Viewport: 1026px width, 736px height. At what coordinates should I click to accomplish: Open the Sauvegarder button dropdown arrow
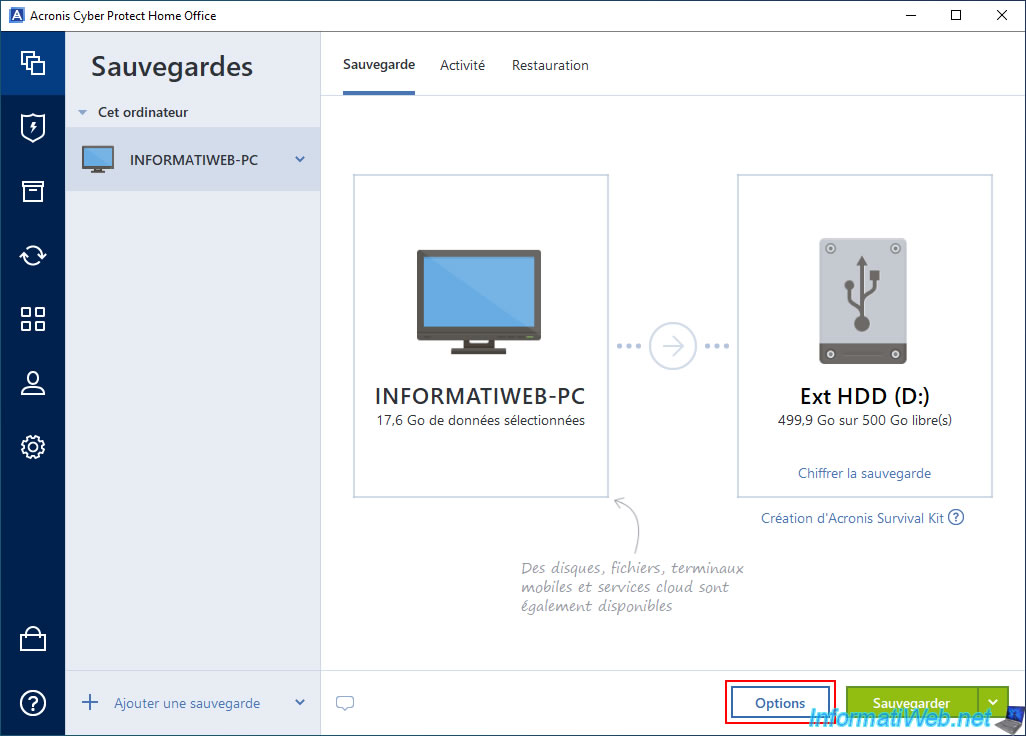point(993,703)
